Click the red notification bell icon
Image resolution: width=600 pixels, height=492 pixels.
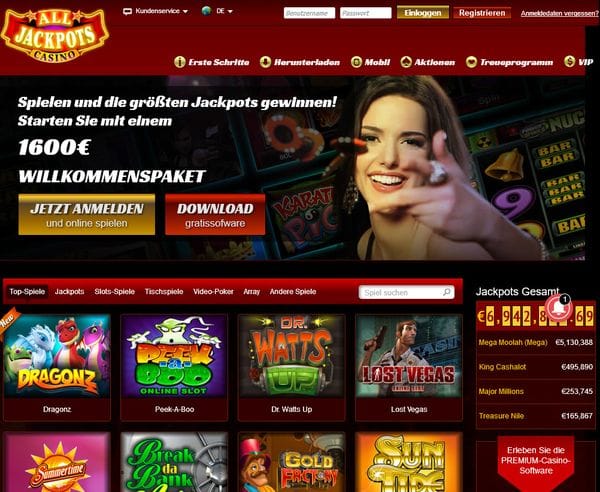pos(558,308)
